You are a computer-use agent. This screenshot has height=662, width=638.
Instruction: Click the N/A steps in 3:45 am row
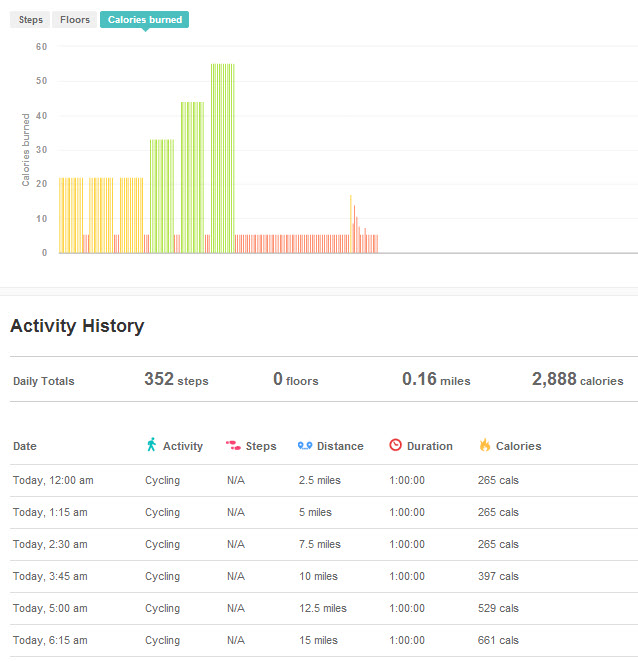click(236, 577)
